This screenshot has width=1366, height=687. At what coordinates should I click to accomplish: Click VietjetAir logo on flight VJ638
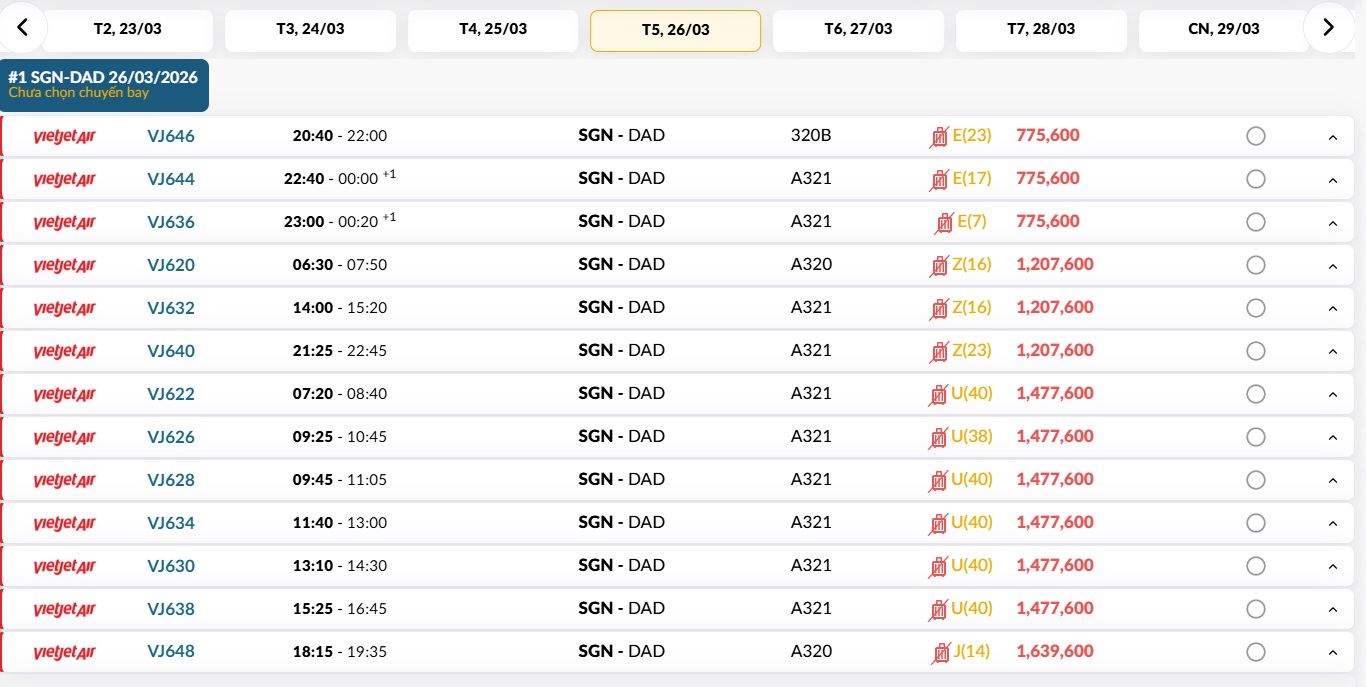(64, 610)
